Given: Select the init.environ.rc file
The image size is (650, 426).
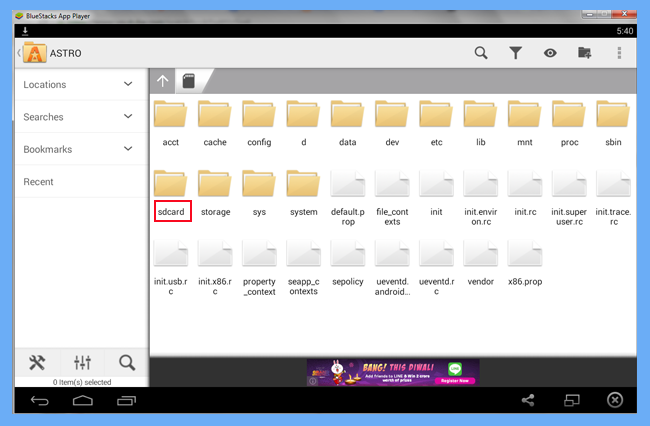Looking at the screenshot, I should (480, 198).
